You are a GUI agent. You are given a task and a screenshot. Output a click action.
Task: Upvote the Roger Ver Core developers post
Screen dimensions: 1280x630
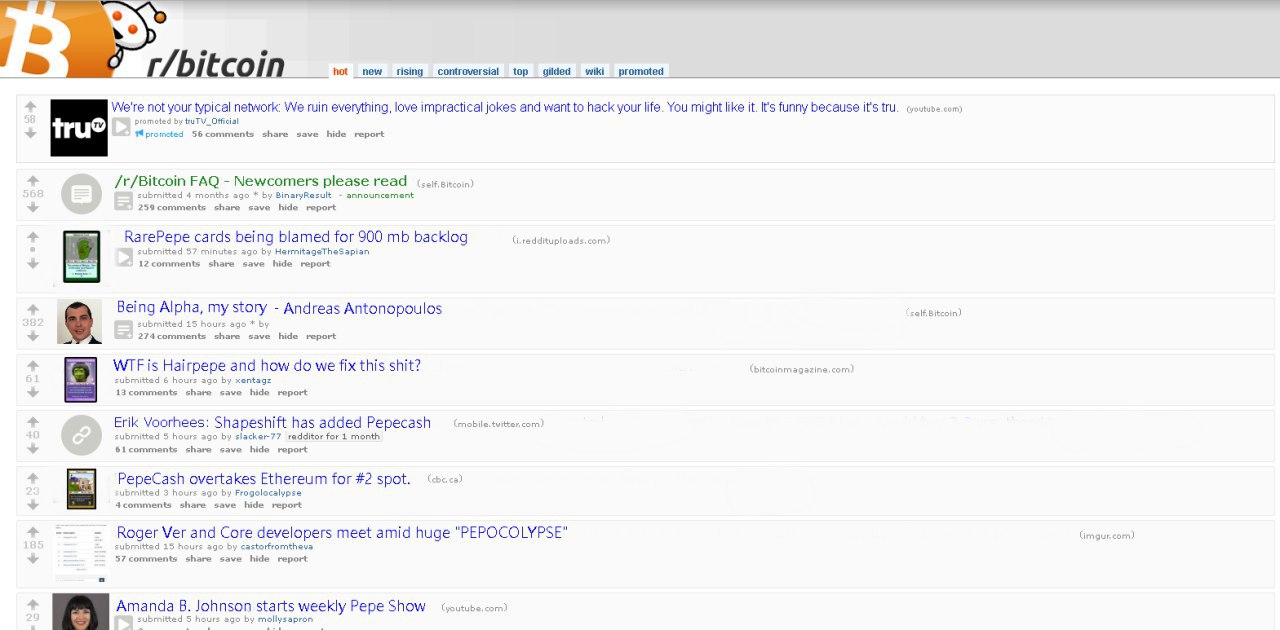click(x=32, y=532)
